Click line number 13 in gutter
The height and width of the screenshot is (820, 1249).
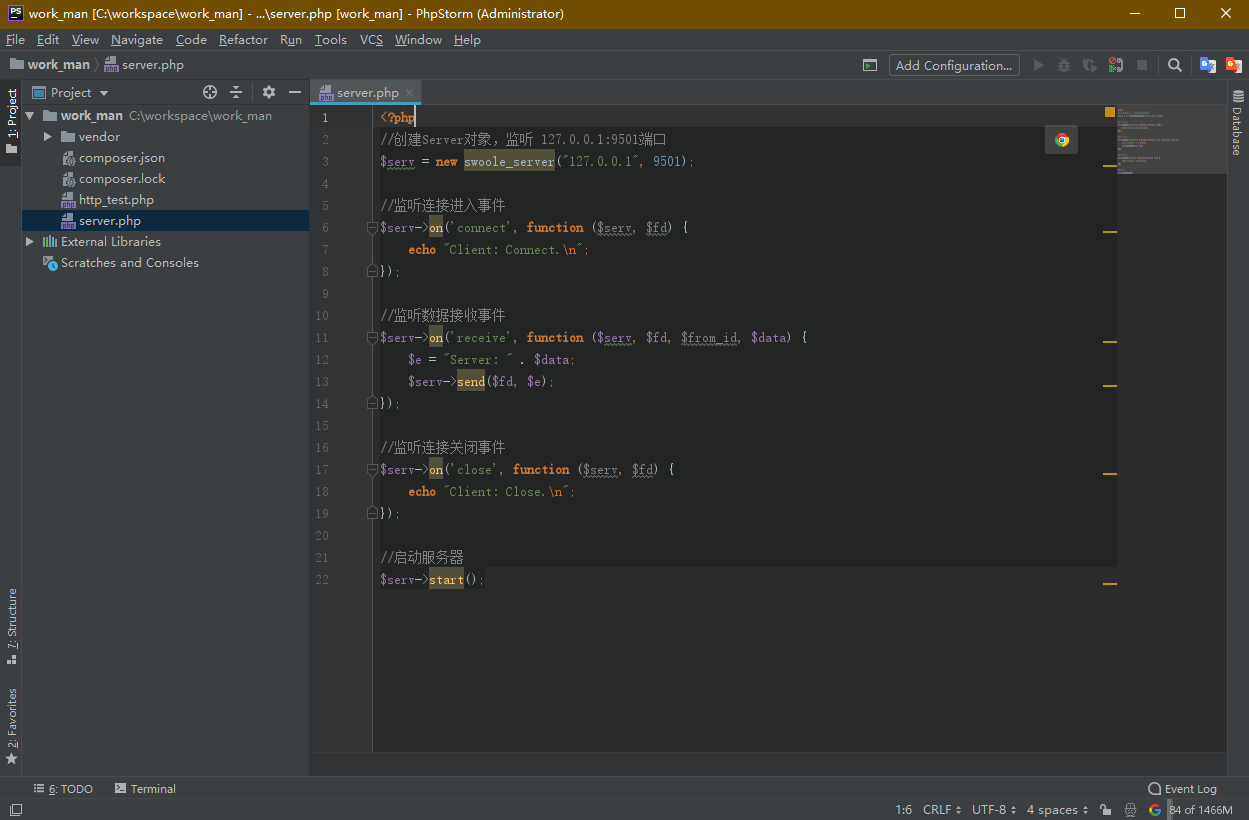(x=321, y=382)
